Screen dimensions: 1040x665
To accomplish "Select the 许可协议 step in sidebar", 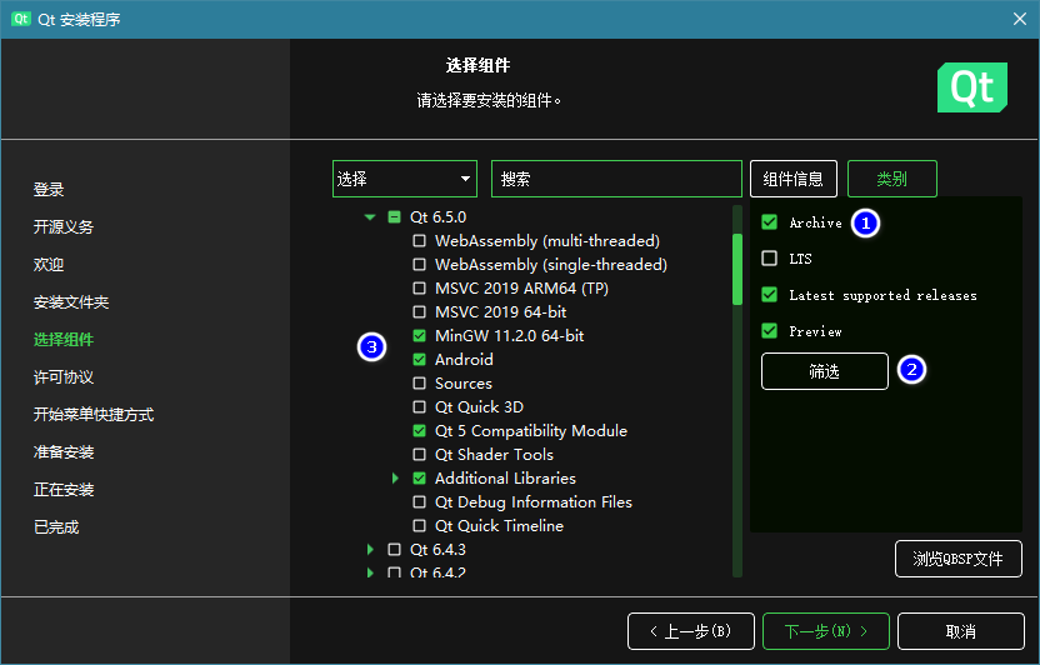I will [x=64, y=377].
